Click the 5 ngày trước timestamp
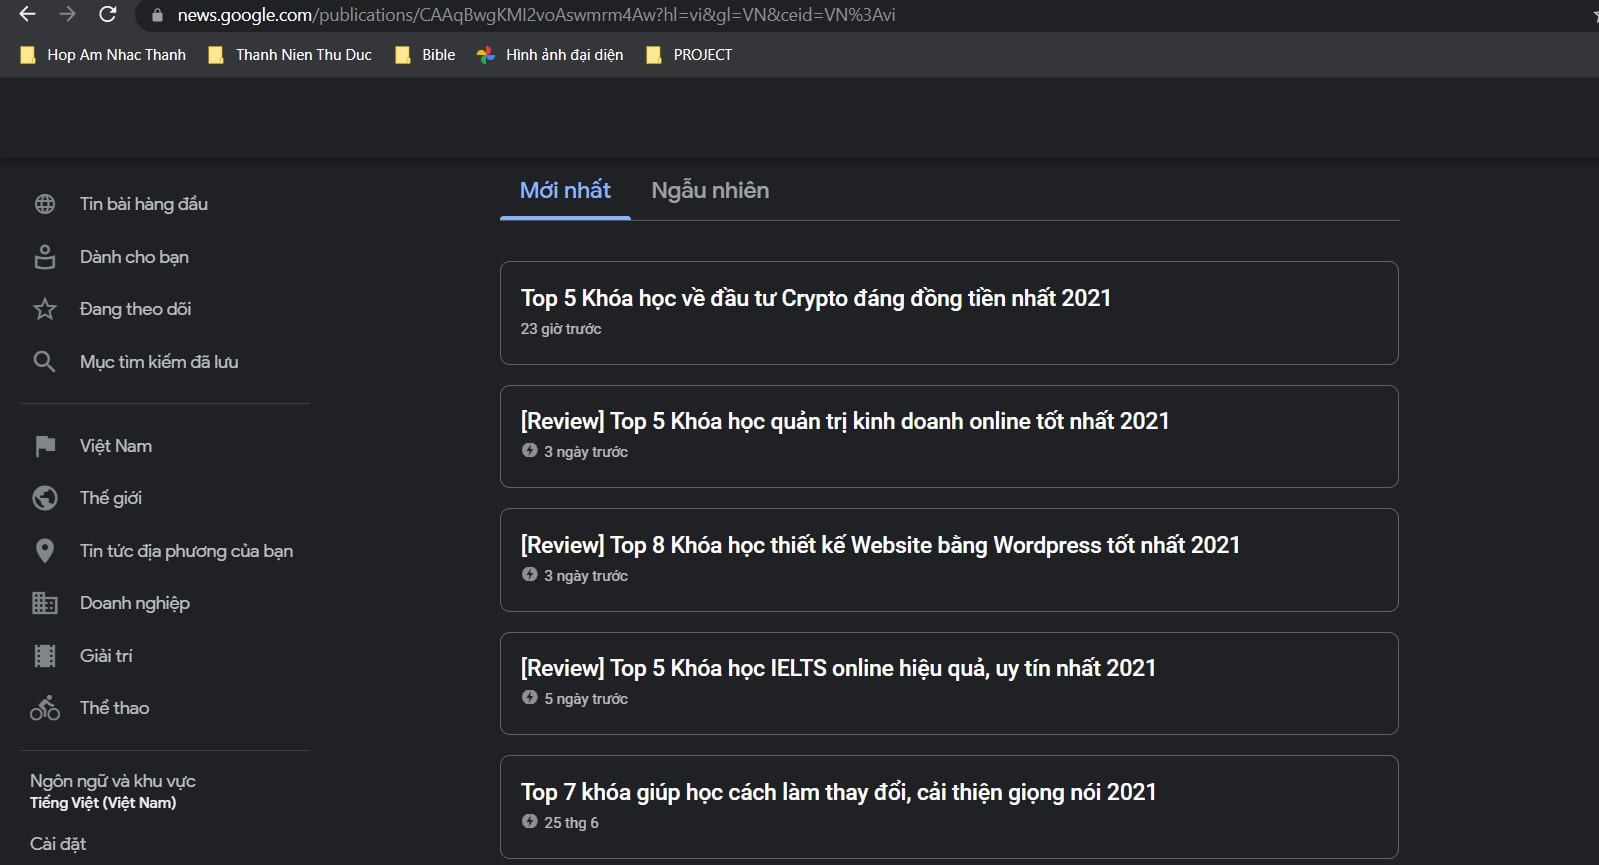 pos(586,699)
